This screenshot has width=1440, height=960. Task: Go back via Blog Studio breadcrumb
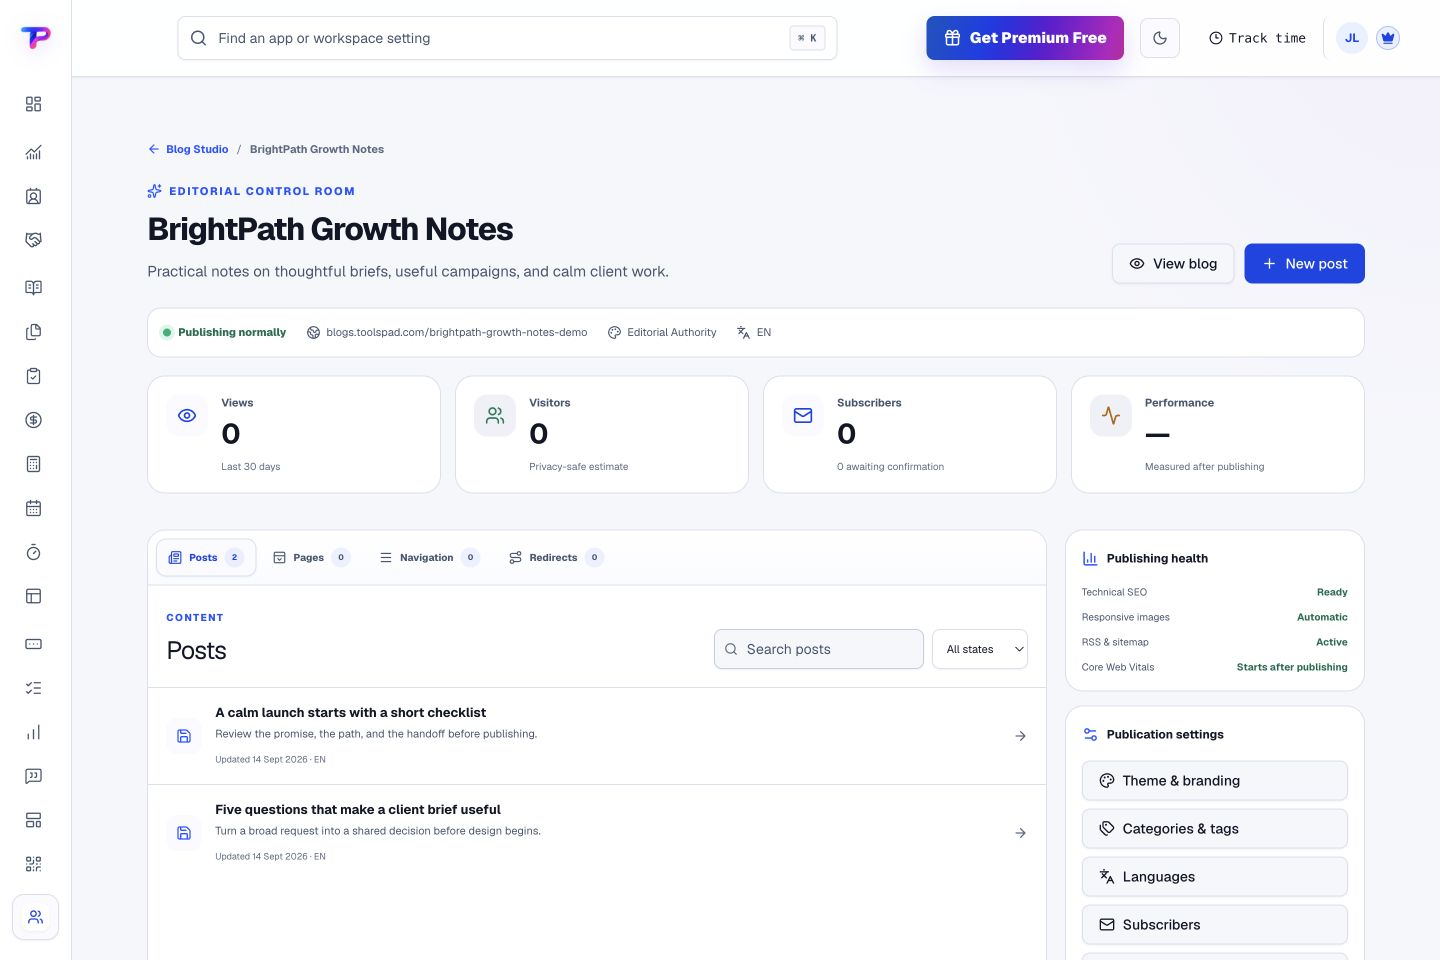188,149
